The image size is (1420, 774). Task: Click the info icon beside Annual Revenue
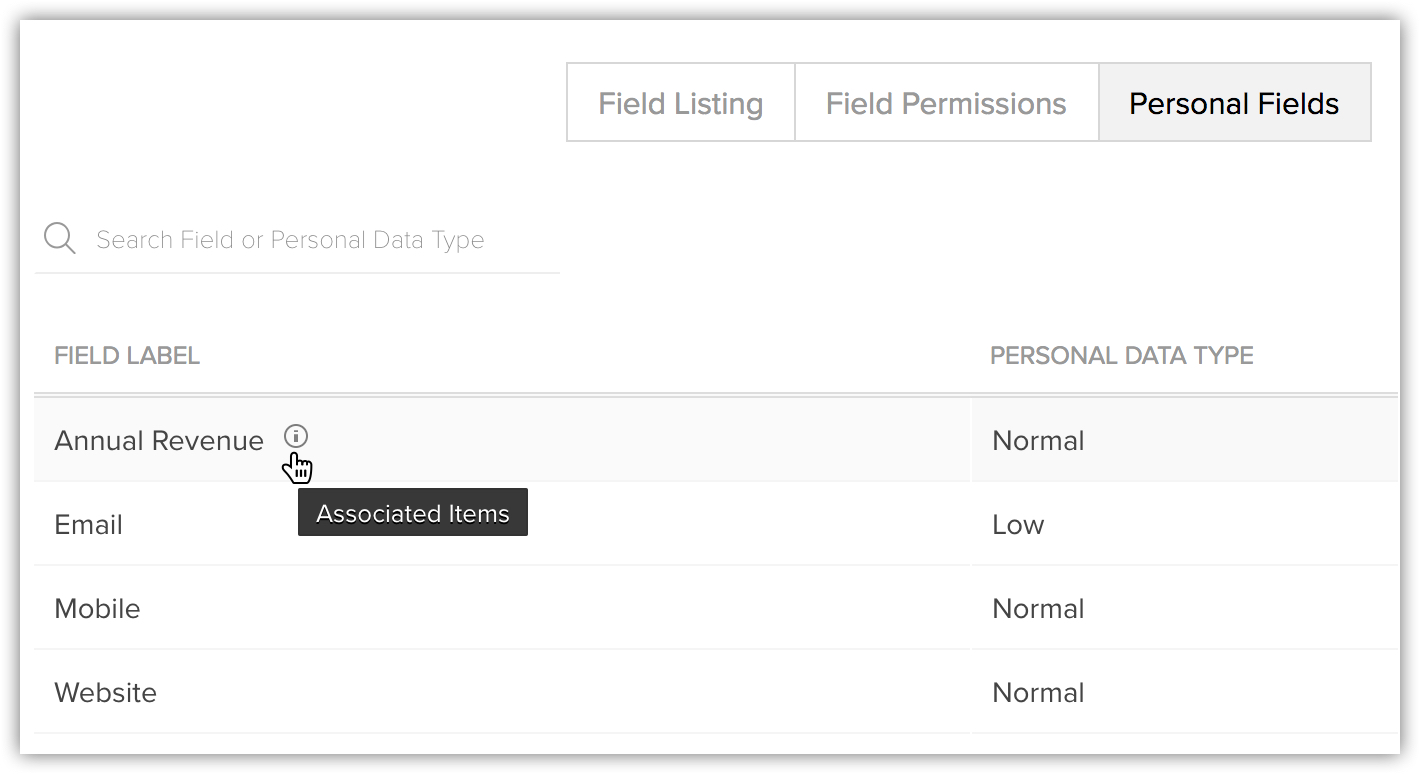[x=296, y=436]
